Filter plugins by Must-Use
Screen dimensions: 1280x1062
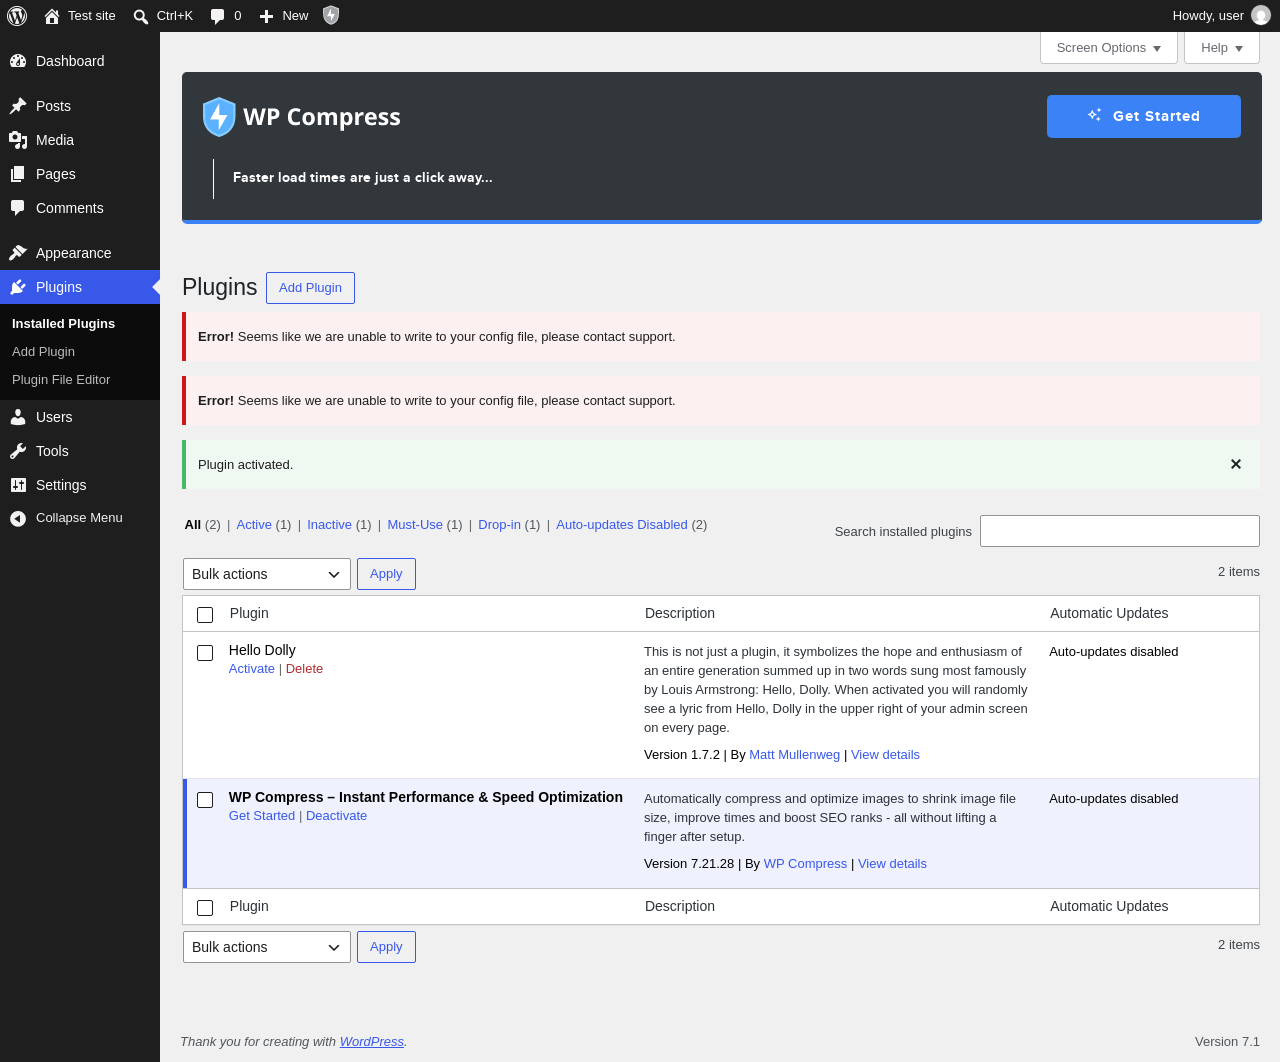pyautogui.click(x=415, y=525)
